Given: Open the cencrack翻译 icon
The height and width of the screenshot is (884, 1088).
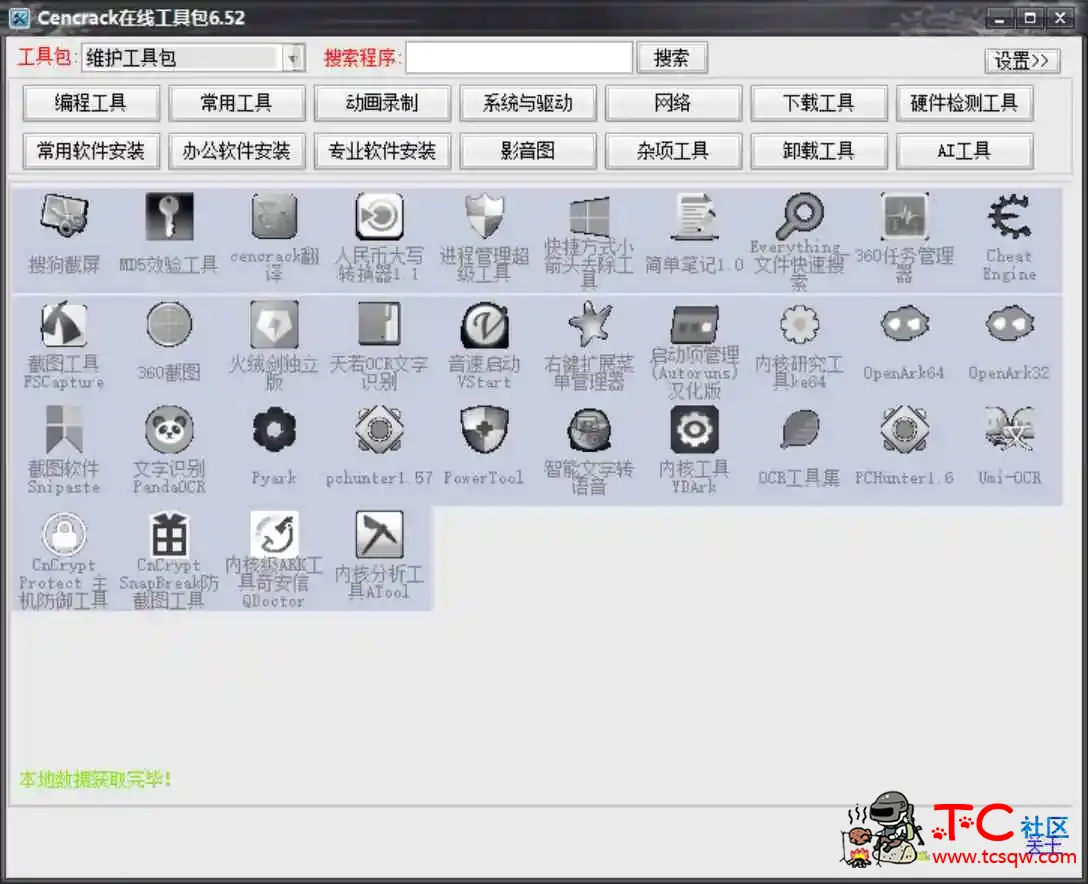Looking at the screenshot, I should click(x=274, y=216).
